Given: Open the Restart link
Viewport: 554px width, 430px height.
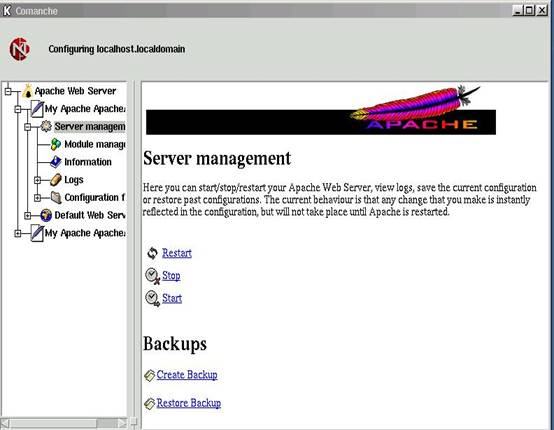Looking at the screenshot, I should [177, 253].
